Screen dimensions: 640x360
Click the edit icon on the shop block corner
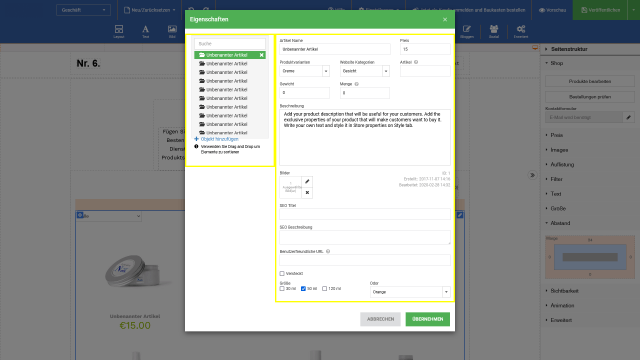(460, 215)
